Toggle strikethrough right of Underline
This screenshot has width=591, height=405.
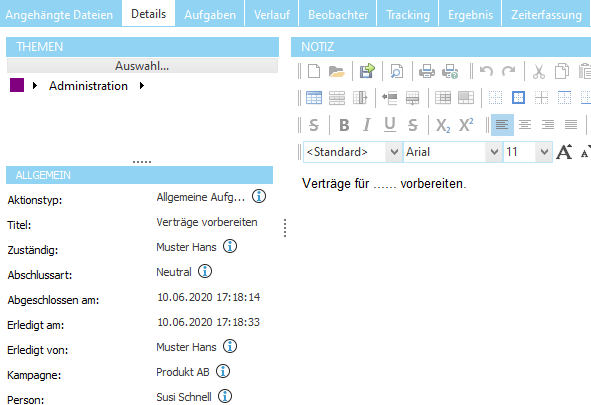pos(413,125)
